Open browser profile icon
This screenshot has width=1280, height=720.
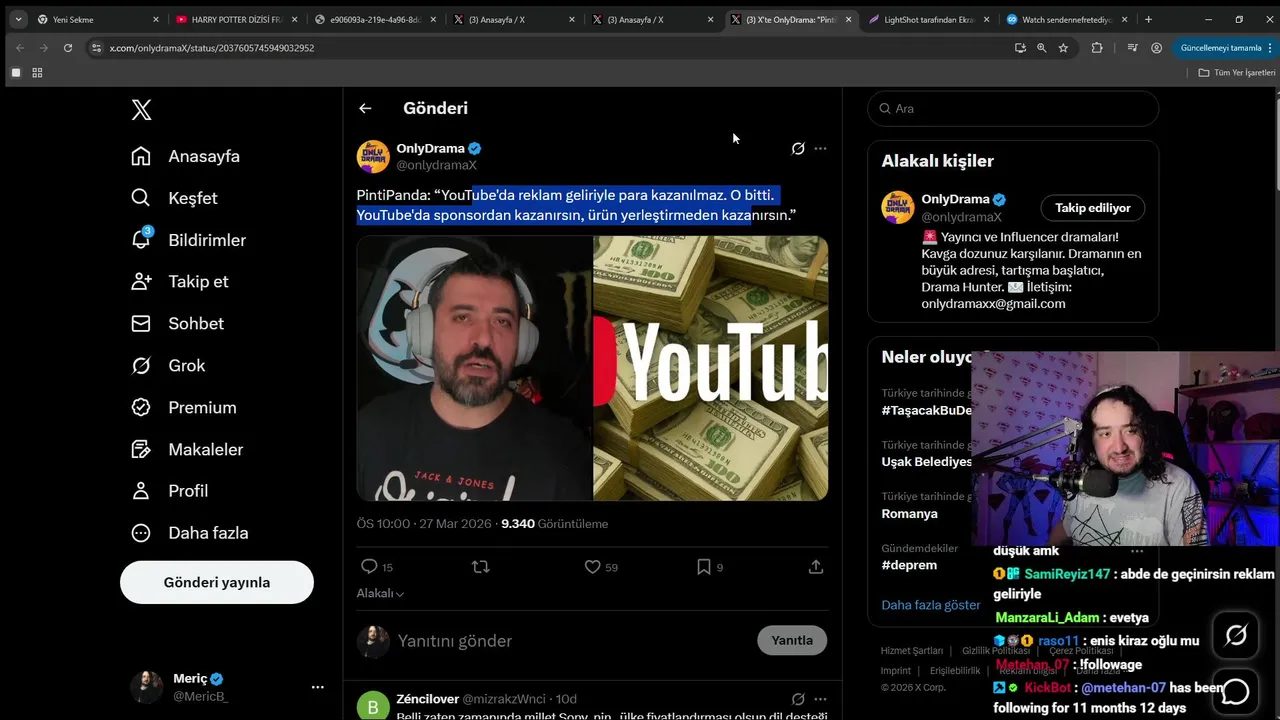click(1156, 47)
